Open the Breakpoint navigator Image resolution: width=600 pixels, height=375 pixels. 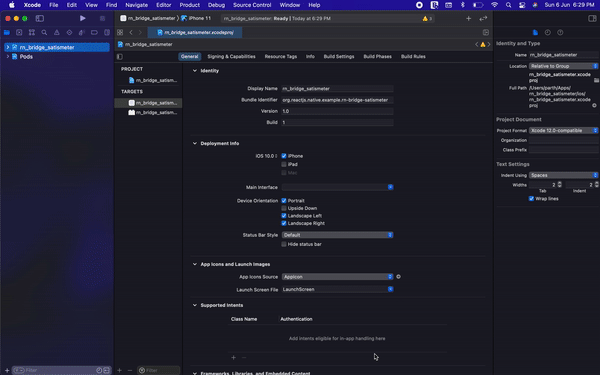[94, 33]
